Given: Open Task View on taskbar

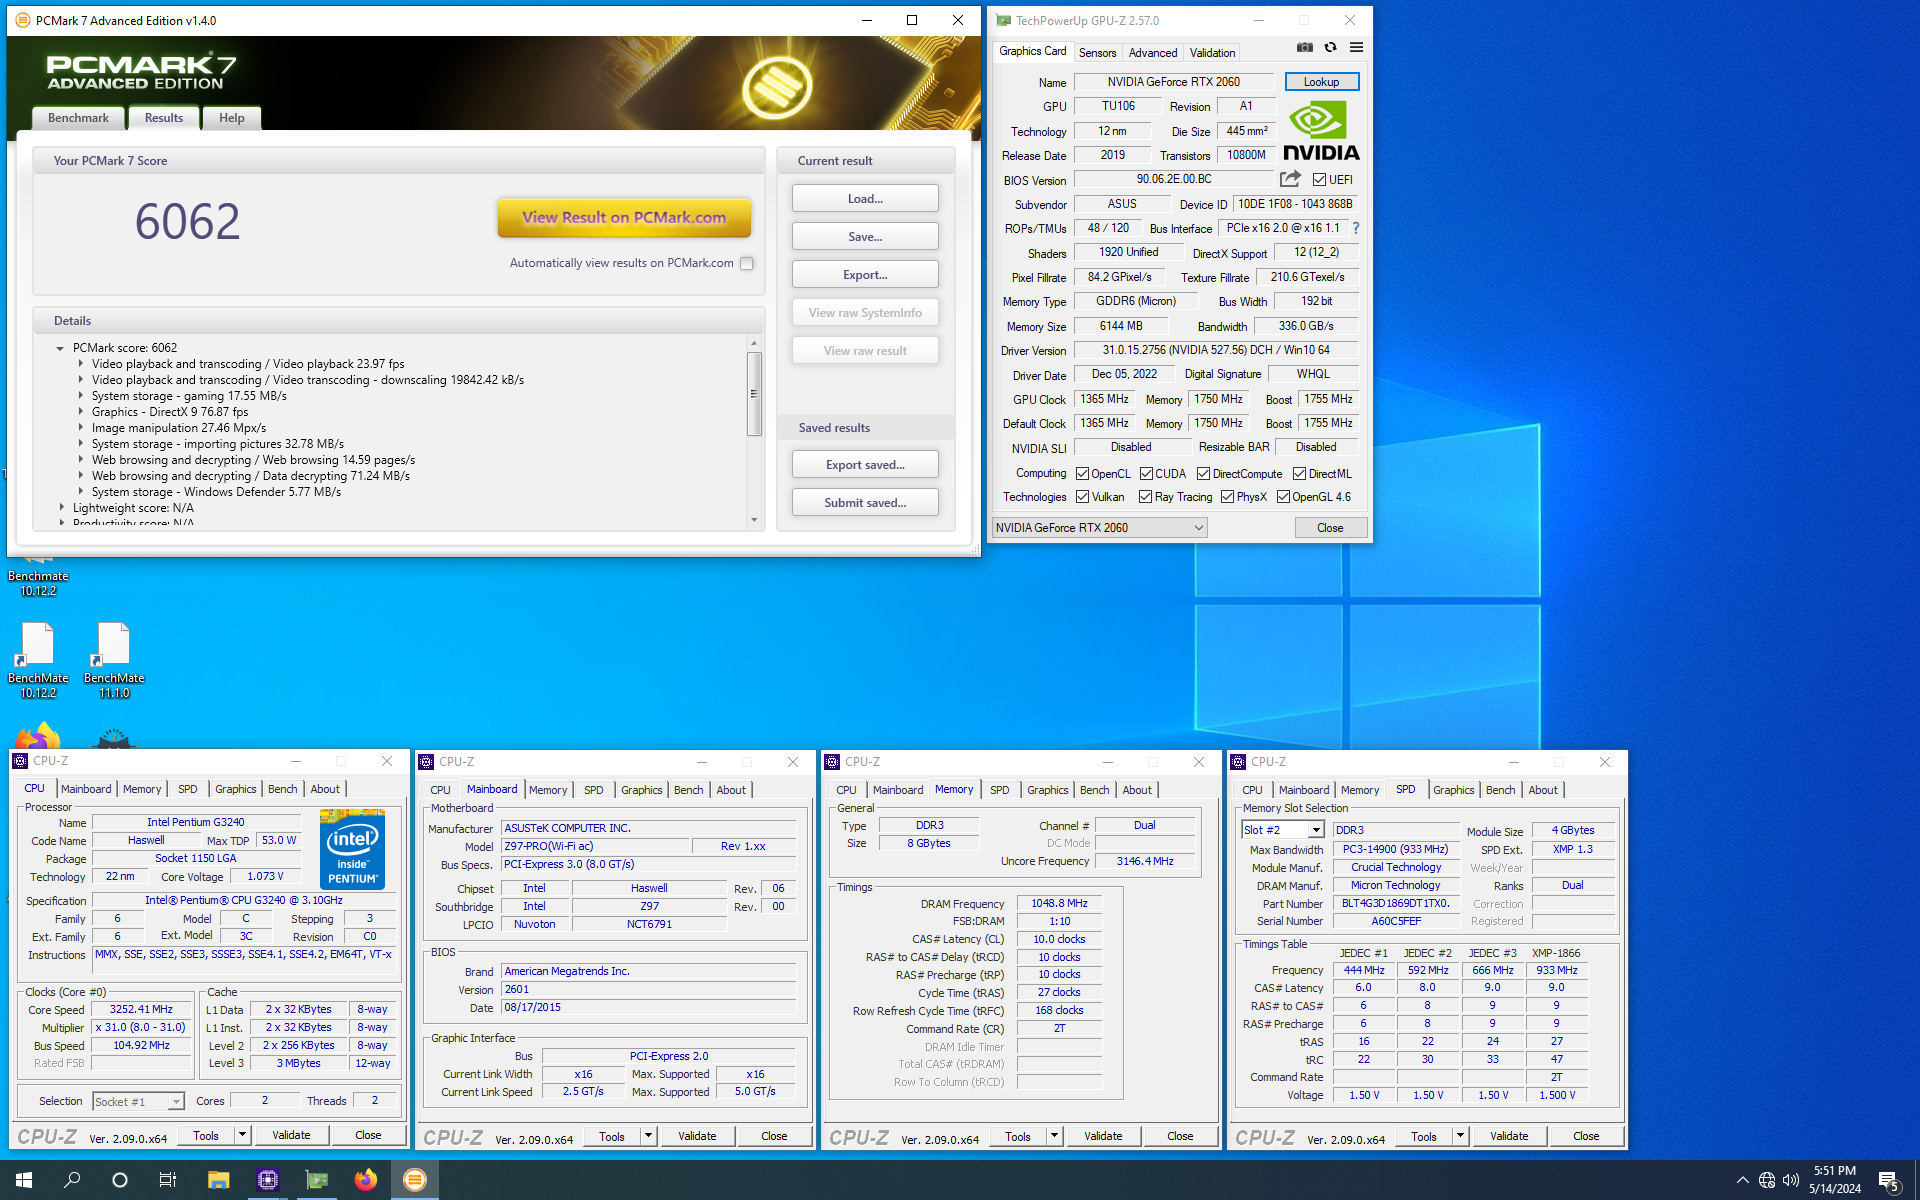Looking at the screenshot, I should click(168, 1180).
